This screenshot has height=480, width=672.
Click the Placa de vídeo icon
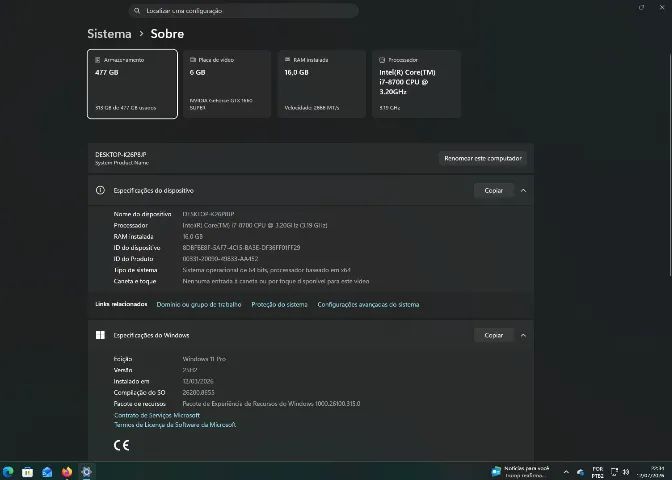point(193,60)
